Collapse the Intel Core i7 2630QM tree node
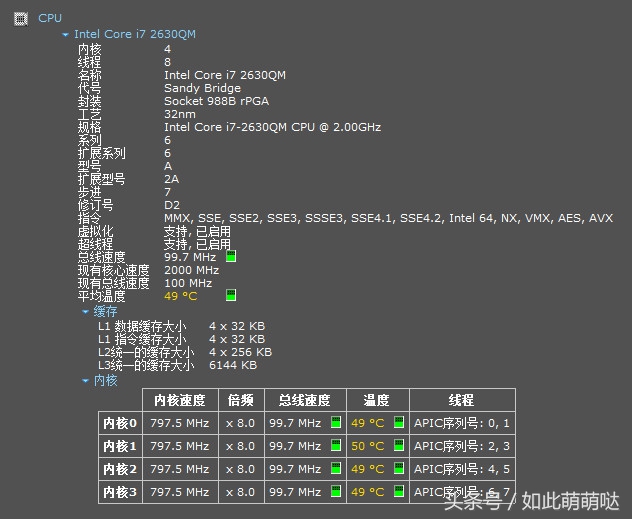This screenshot has width=632, height=519. [x=65, y=35]
